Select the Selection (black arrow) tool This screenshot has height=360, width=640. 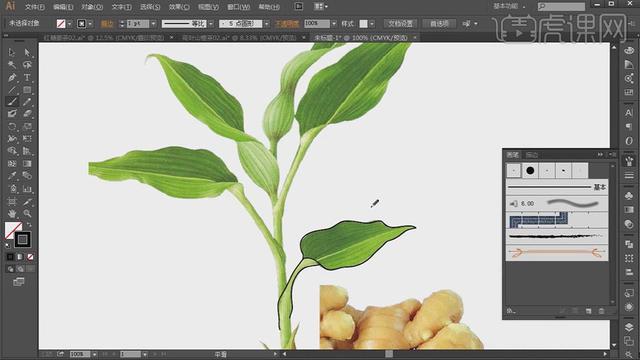click(x=12, y=52)
